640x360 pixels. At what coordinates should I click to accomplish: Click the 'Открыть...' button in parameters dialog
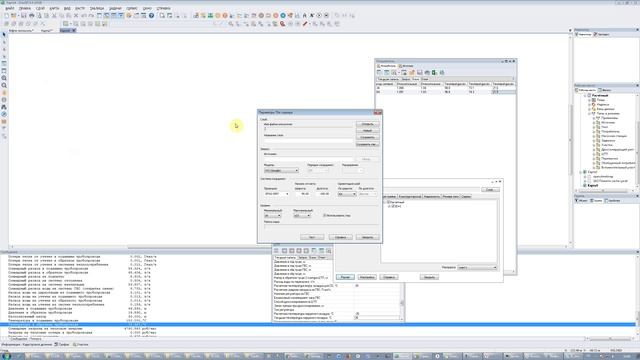click(x=367, y=124)
